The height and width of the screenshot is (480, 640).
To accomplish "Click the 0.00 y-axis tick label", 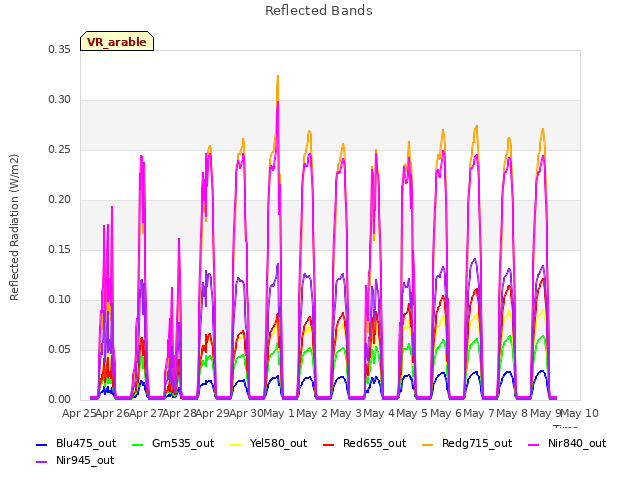I will tap(59, 400).
